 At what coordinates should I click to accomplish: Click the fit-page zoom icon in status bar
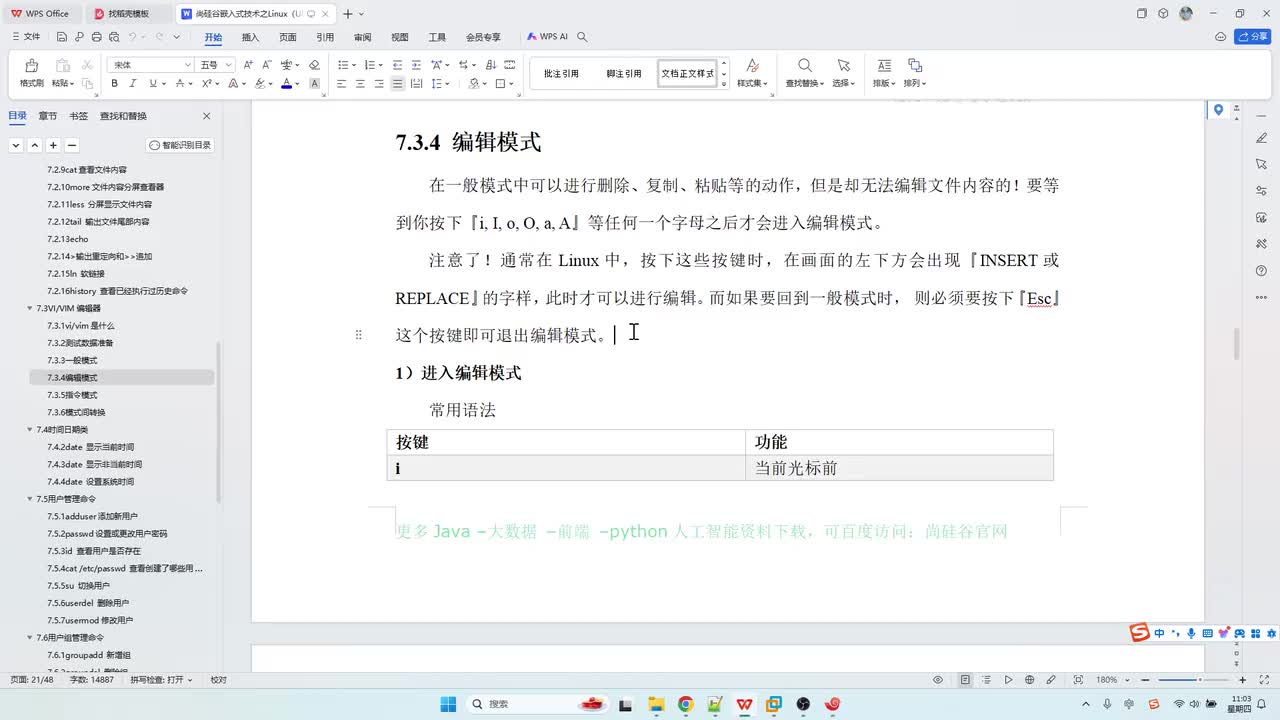(1077, 680)
